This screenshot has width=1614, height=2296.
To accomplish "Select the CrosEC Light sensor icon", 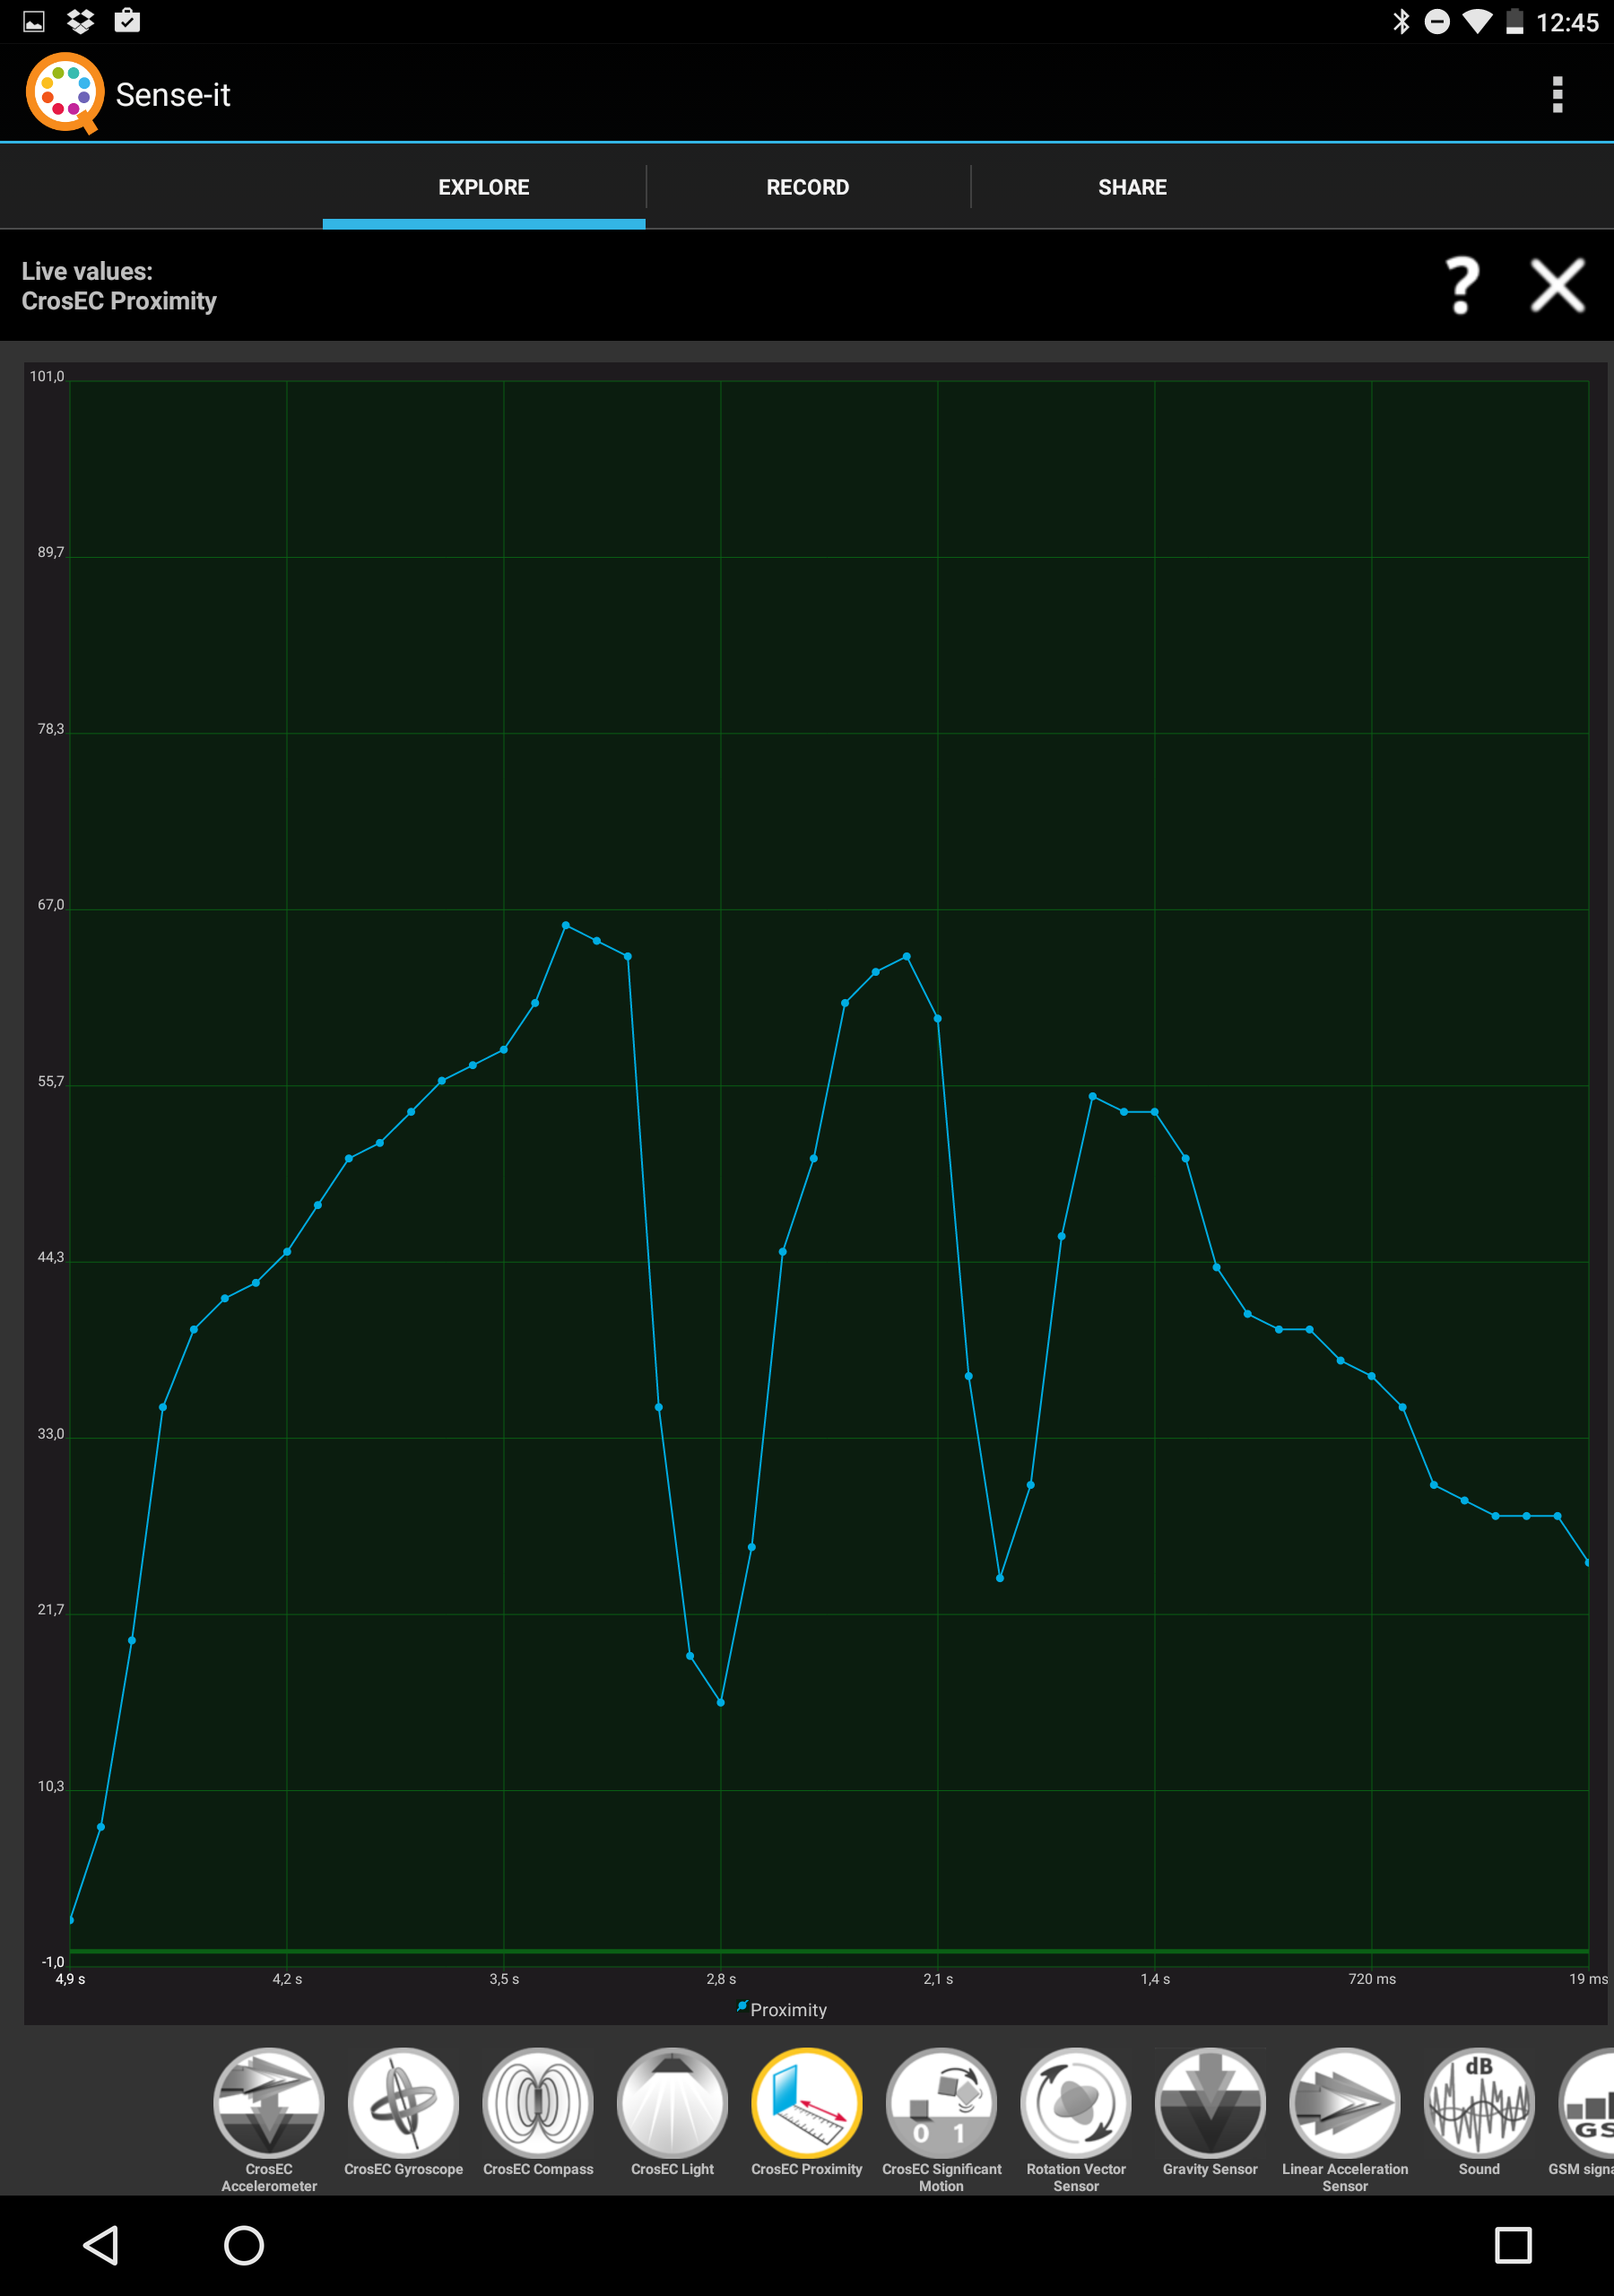I will pyautogui.click(x=672, y=2103).
